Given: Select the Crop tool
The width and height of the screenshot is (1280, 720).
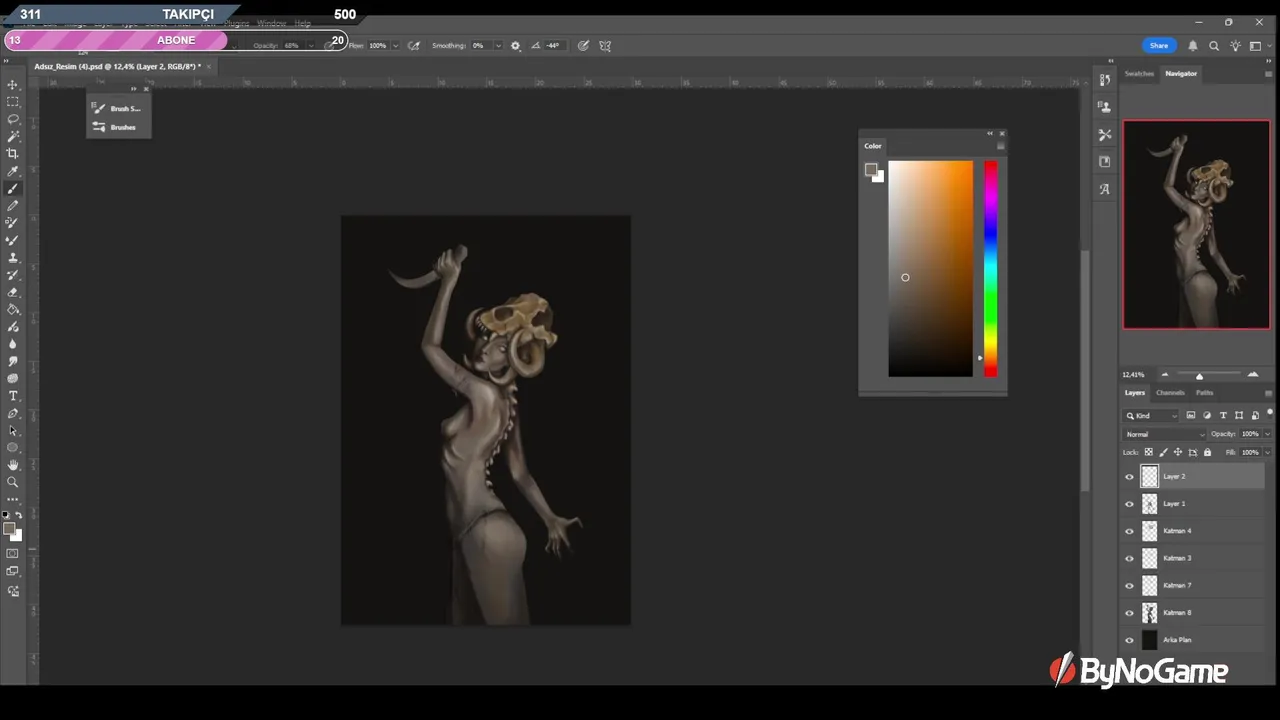Looking at the screenshot, I should [13, 153].
